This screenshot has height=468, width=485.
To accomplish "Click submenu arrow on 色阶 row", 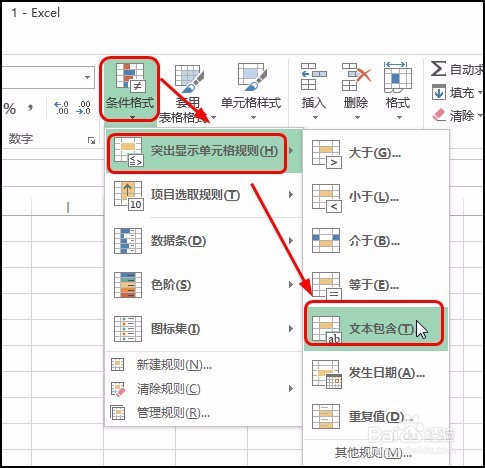I will 291,285.
